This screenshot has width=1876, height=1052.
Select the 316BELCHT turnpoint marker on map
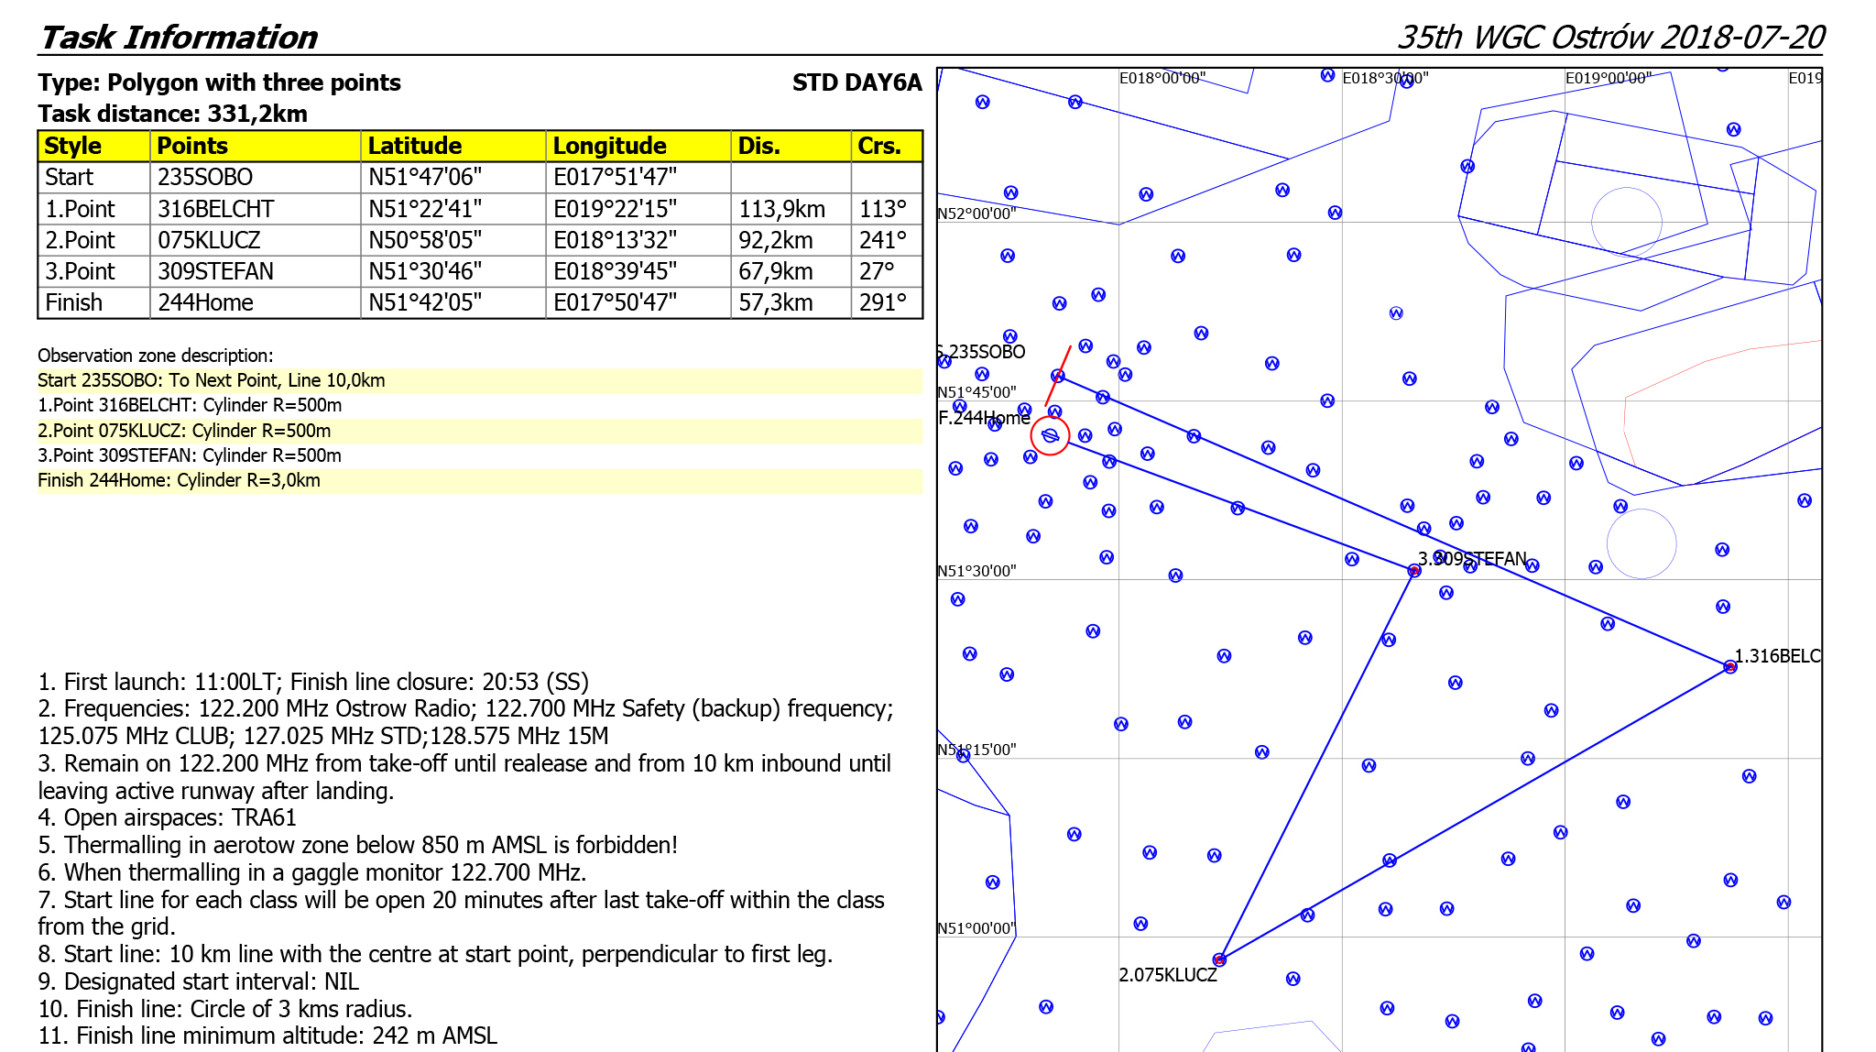point(1730,667)
